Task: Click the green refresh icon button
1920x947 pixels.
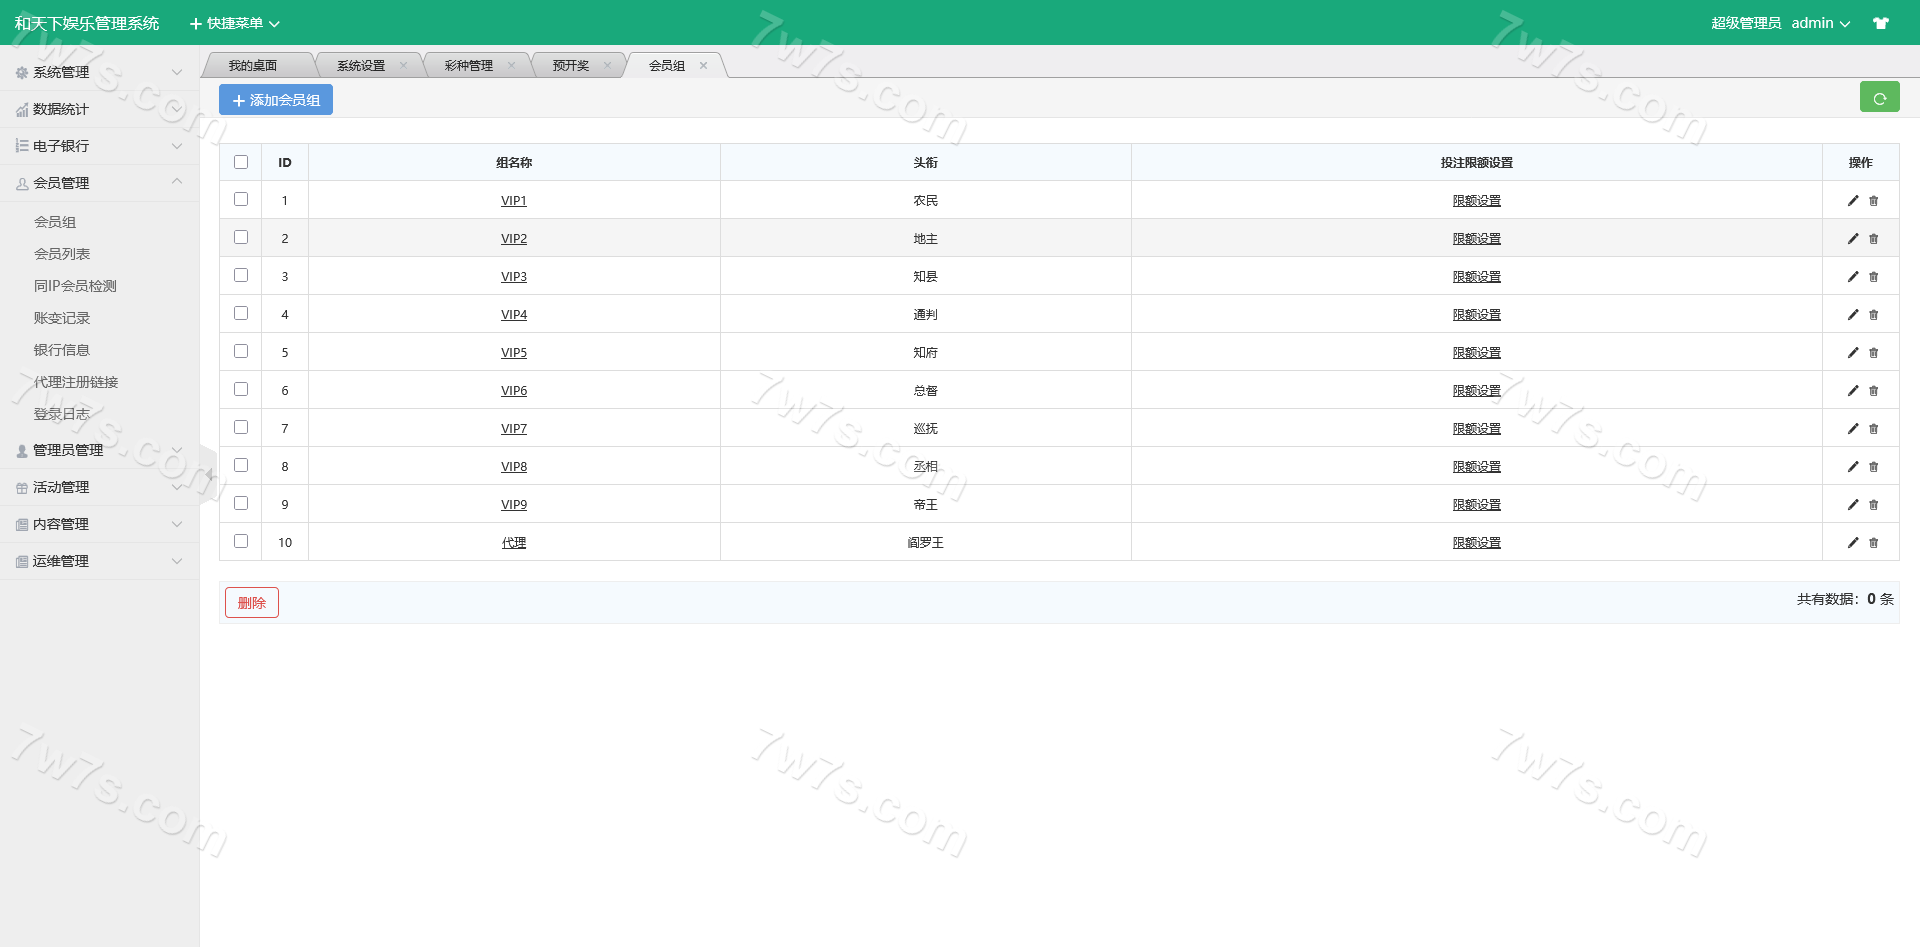Action: 1879,98
